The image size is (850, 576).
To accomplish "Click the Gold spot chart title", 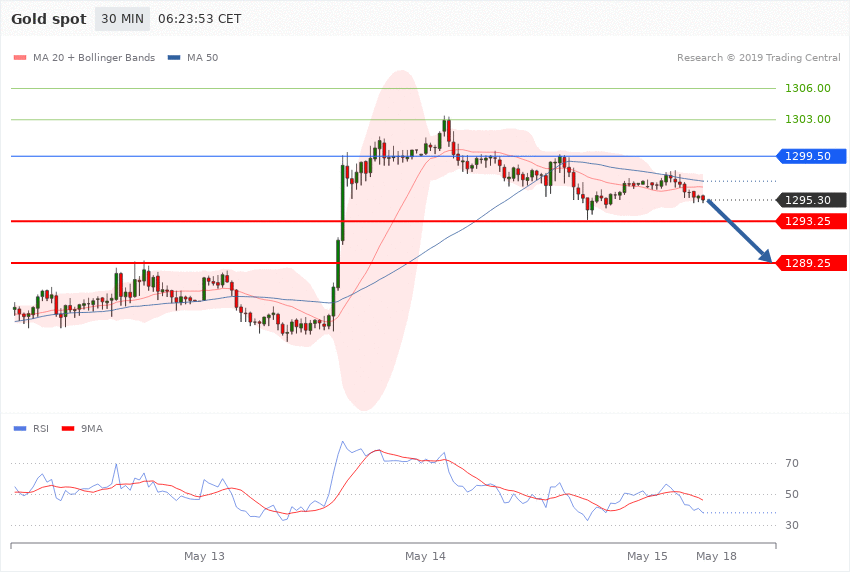I will (49, 19).
